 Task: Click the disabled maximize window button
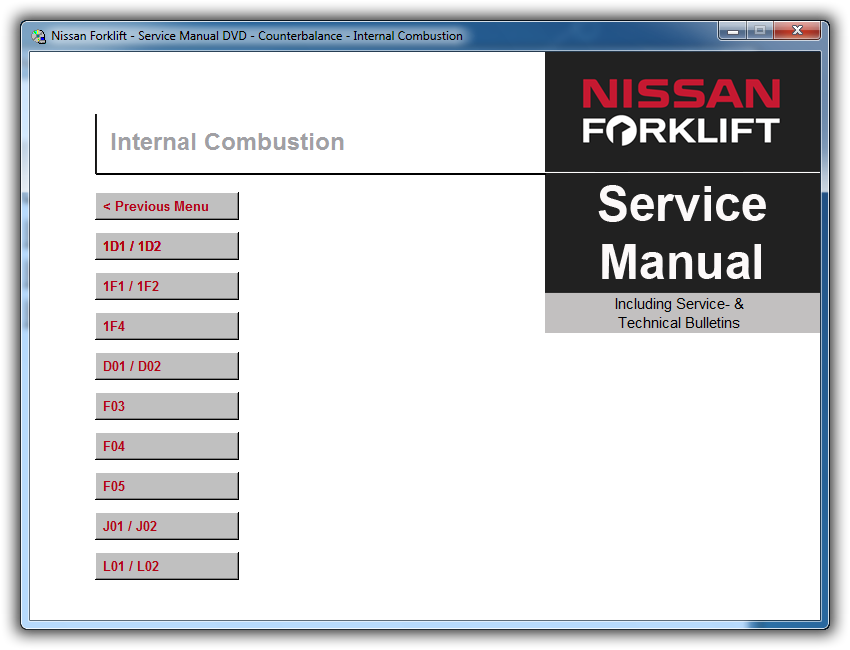760,30
